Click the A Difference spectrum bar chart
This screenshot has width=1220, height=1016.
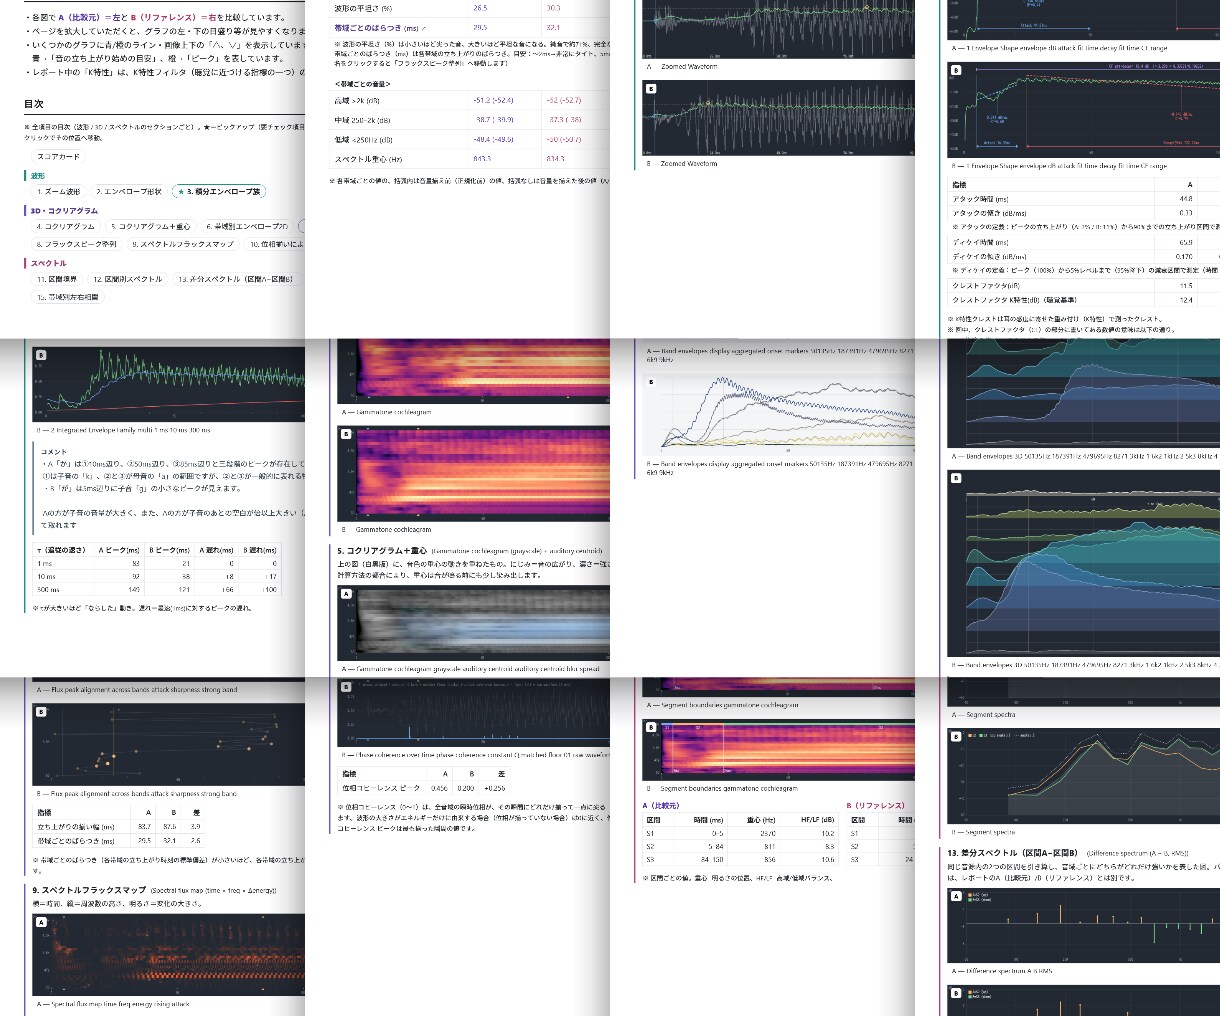[1083, 926]
